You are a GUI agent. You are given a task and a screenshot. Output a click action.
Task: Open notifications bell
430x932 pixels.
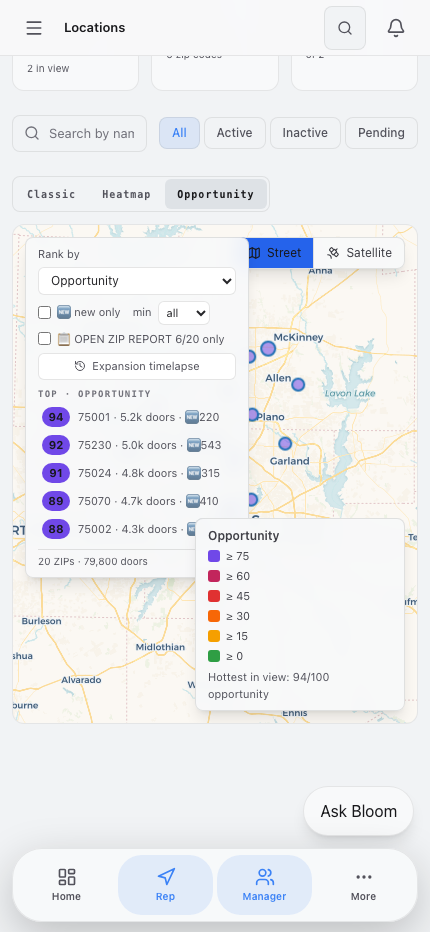point(396,28)
